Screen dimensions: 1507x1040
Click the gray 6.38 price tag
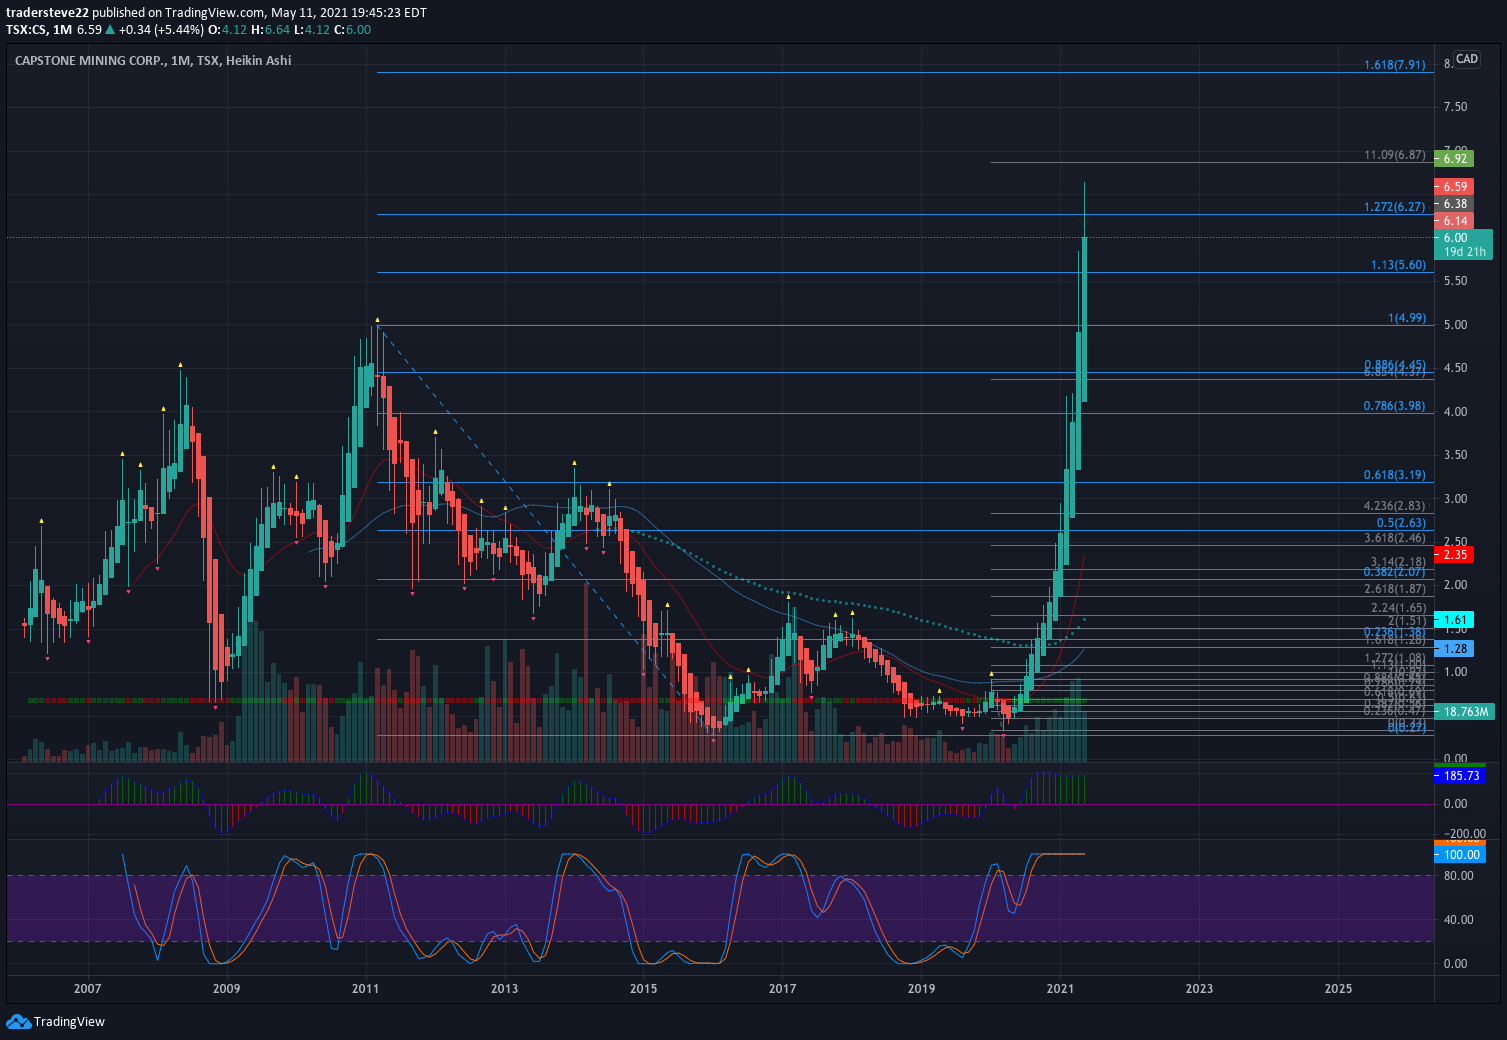(x=1454, y=204)
